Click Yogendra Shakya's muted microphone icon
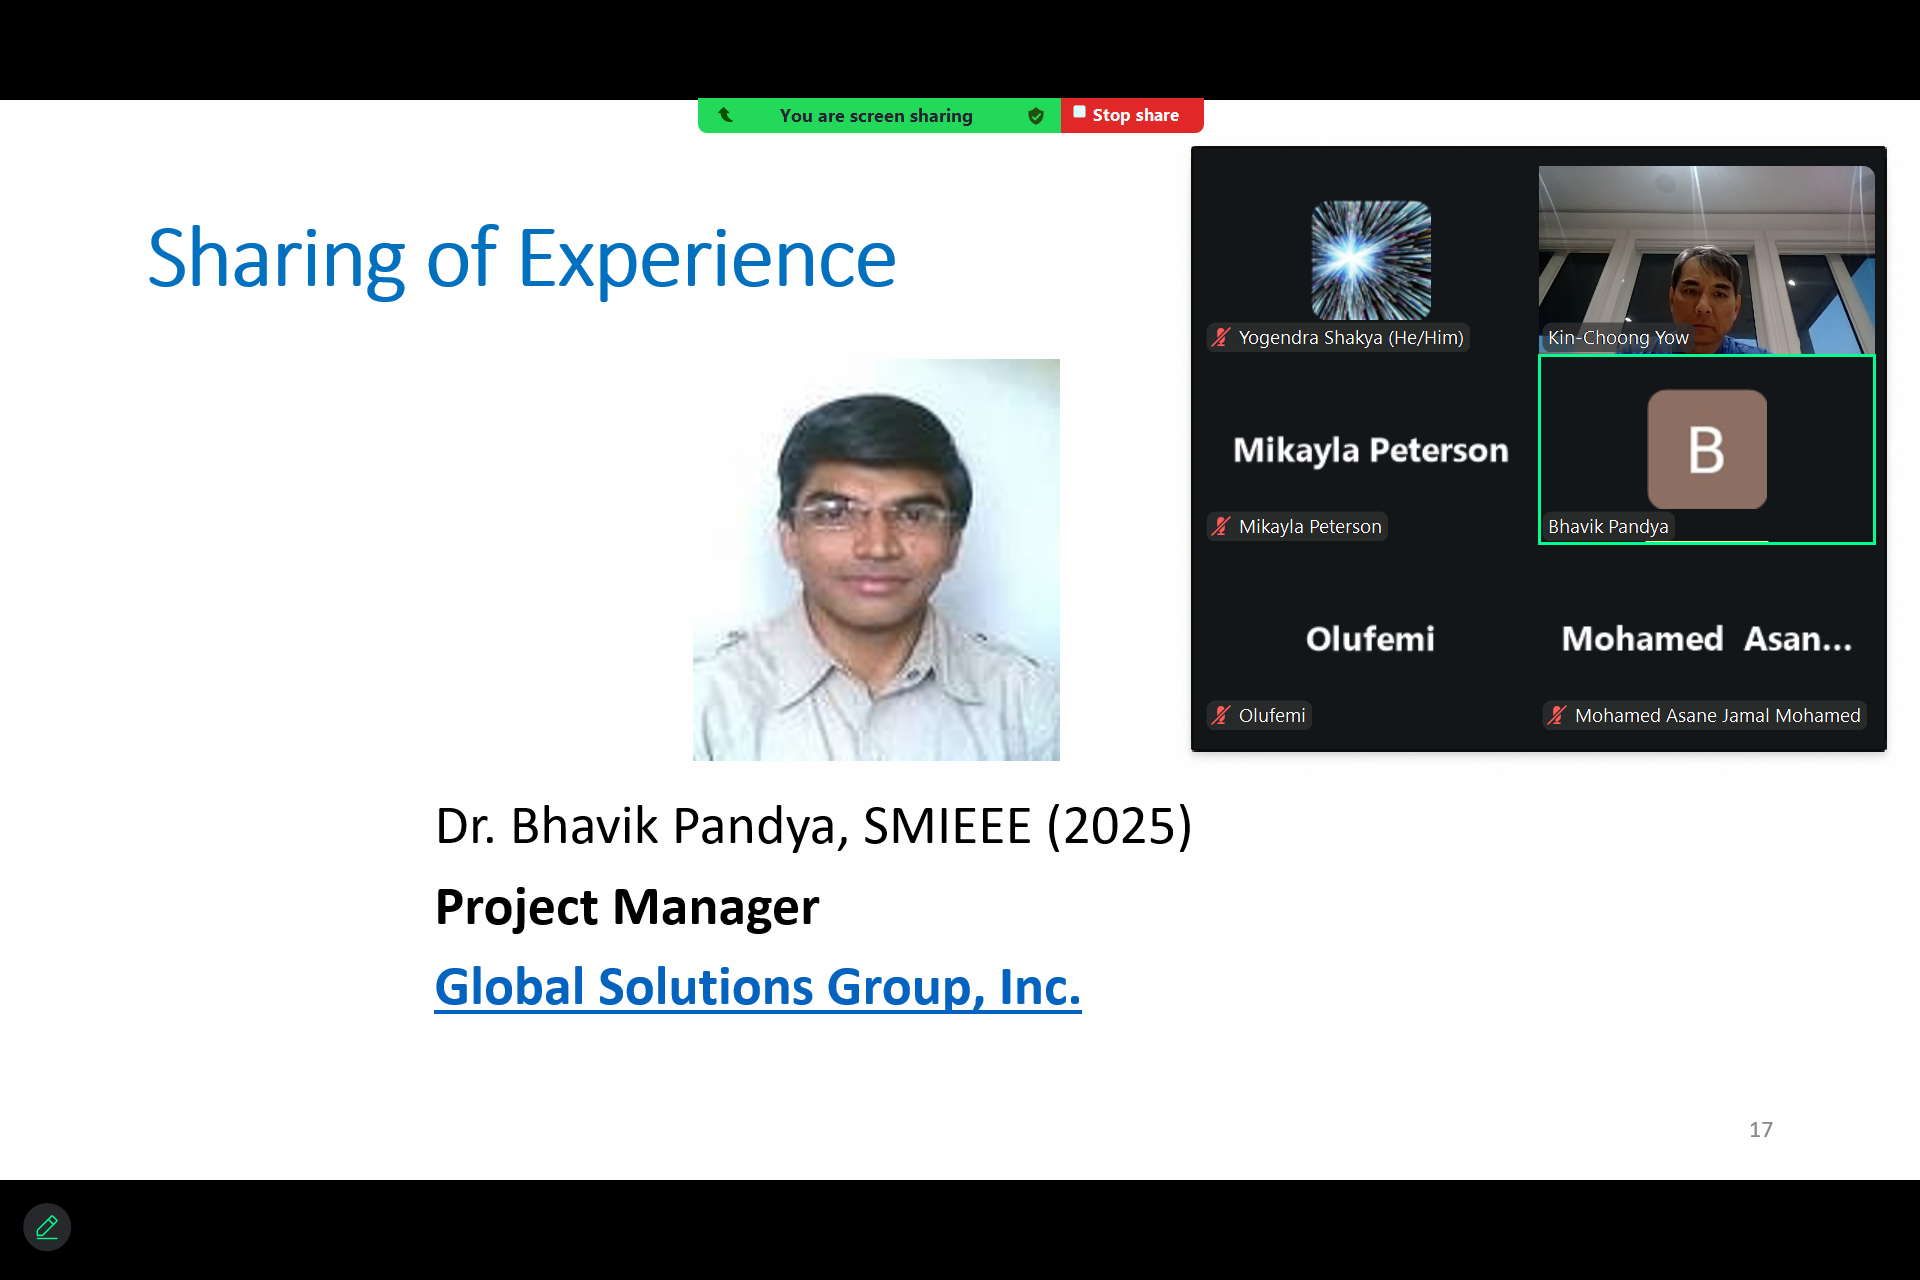This screenshot has height=1280, width=1920. coord(1221,338)
